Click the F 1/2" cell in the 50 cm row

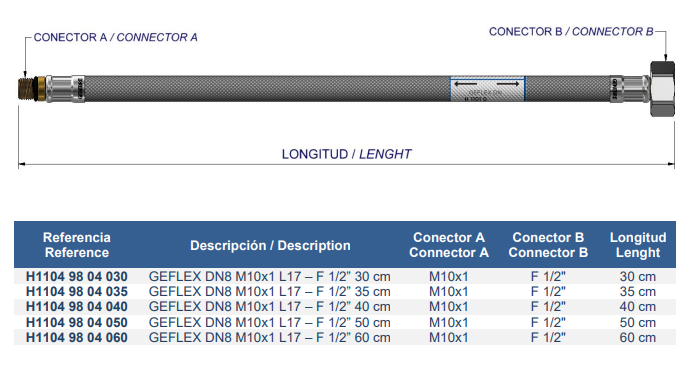[x=548, y=322]
